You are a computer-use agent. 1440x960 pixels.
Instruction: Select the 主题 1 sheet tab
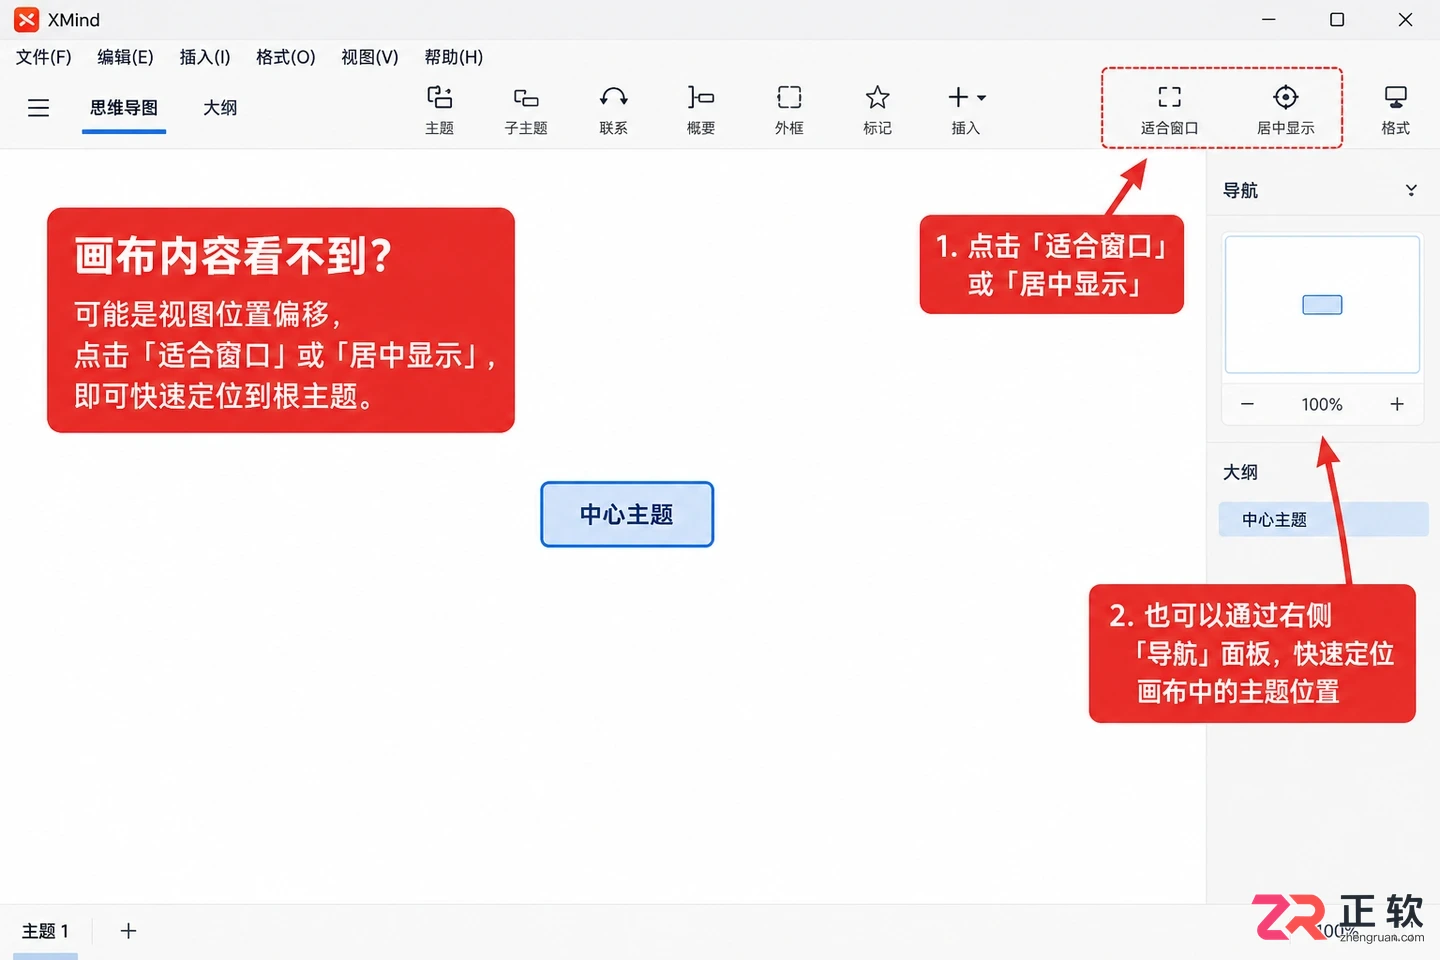[45, 931]
